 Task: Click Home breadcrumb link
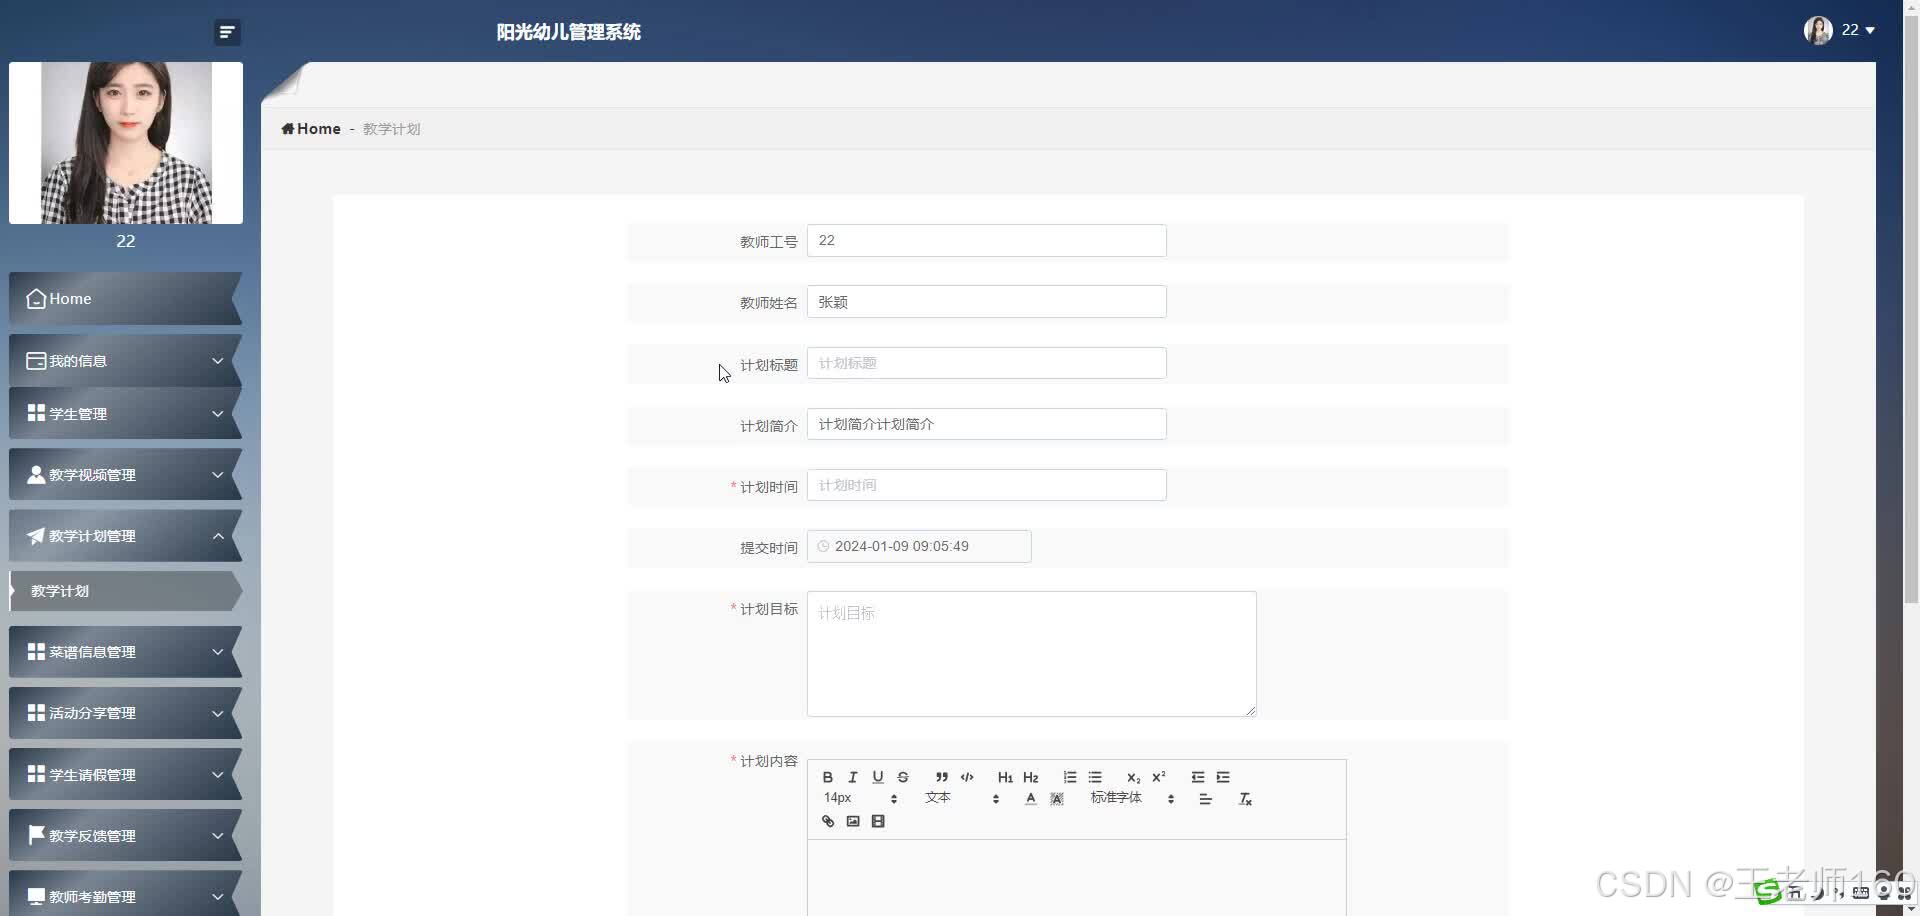[318, 129]
